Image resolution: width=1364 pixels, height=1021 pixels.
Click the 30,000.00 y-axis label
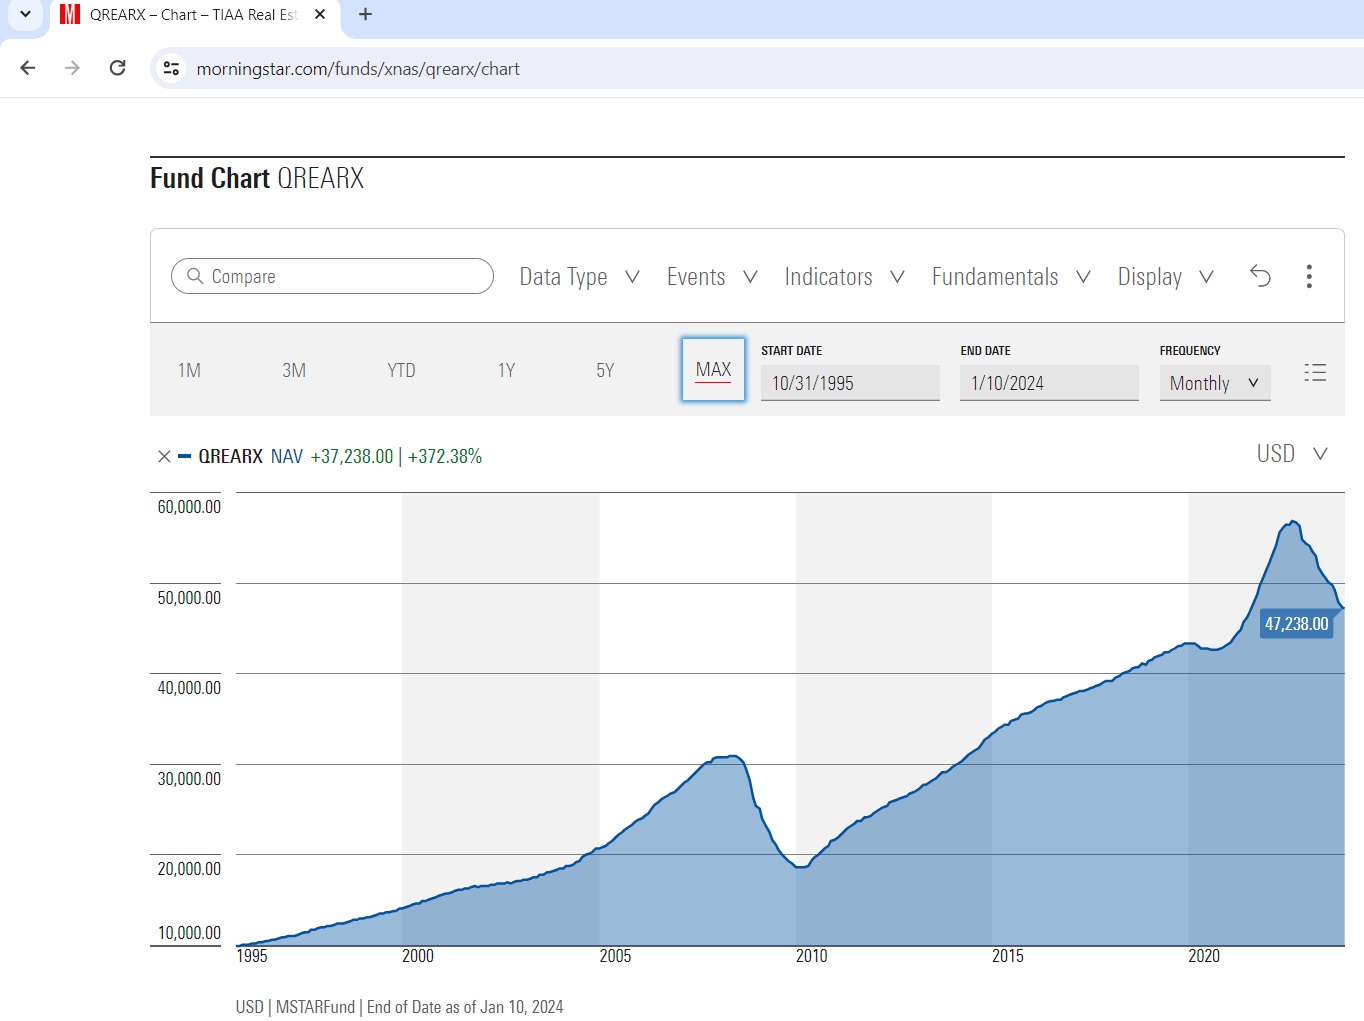tap(189, 778)
